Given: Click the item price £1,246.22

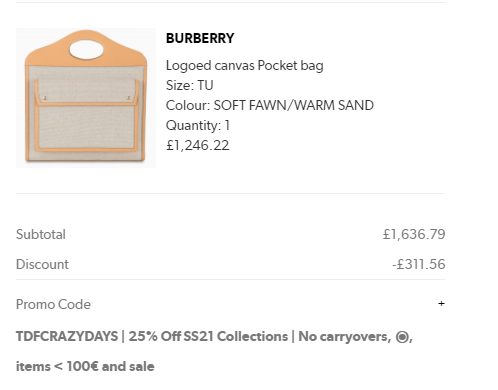Looking at the screenshot, I should (x=198, y=145).
